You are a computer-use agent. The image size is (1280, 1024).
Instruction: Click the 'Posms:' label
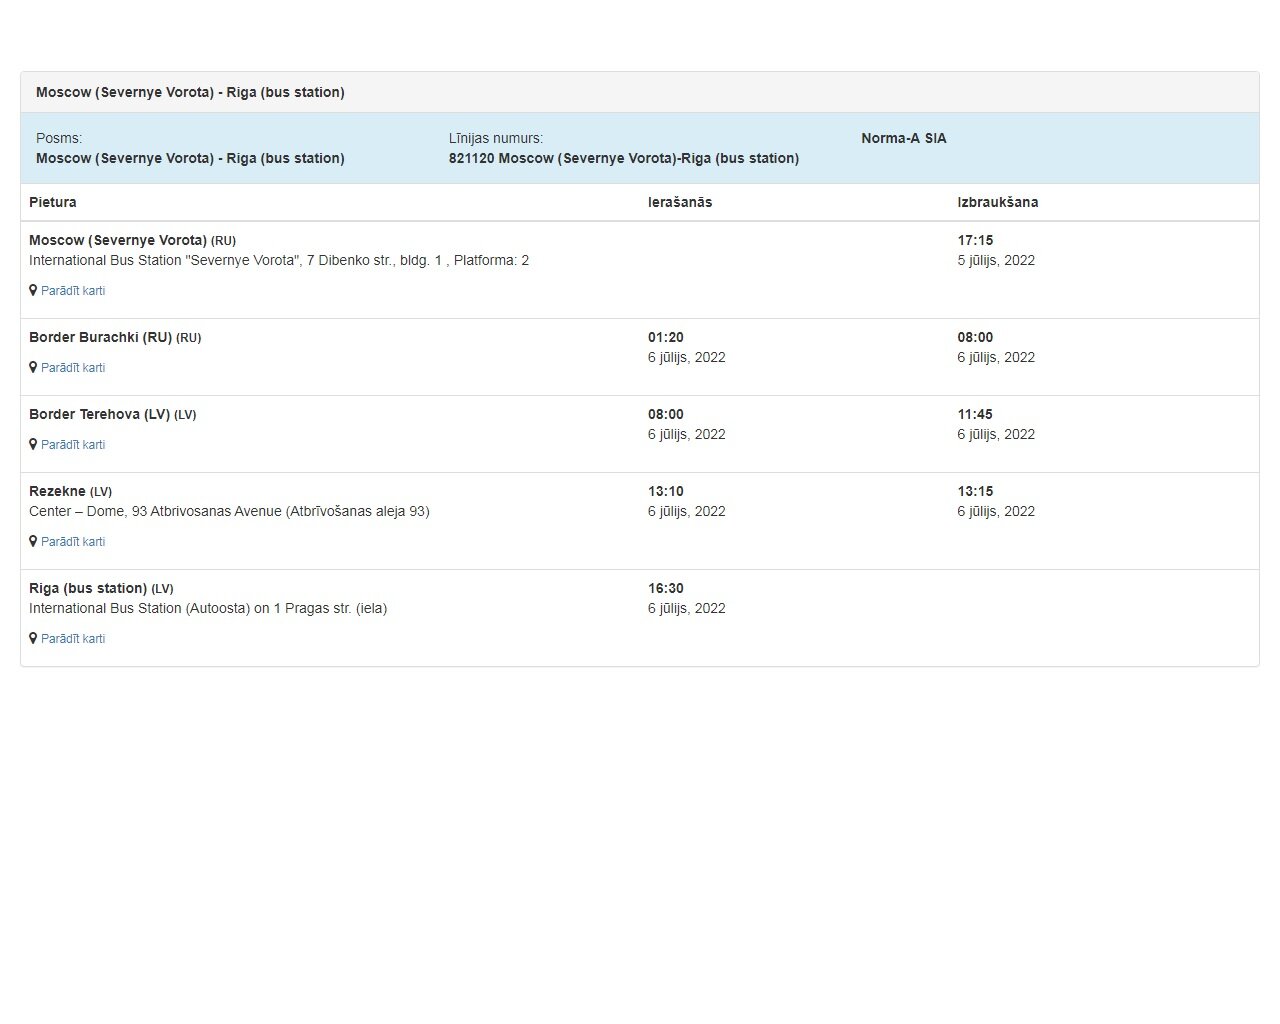pos(59,138)
